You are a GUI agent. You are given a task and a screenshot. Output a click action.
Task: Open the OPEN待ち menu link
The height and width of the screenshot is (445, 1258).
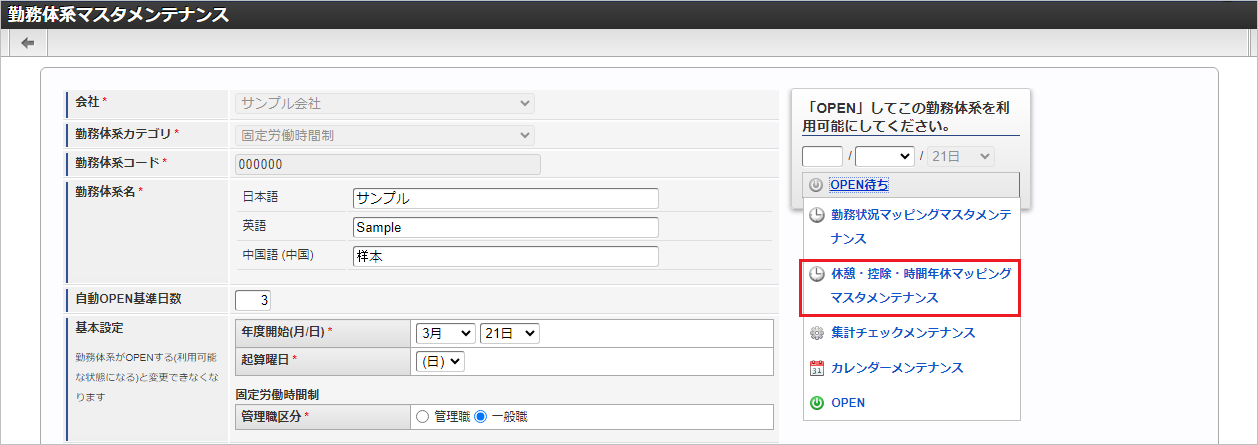click(x=859, y=185)
